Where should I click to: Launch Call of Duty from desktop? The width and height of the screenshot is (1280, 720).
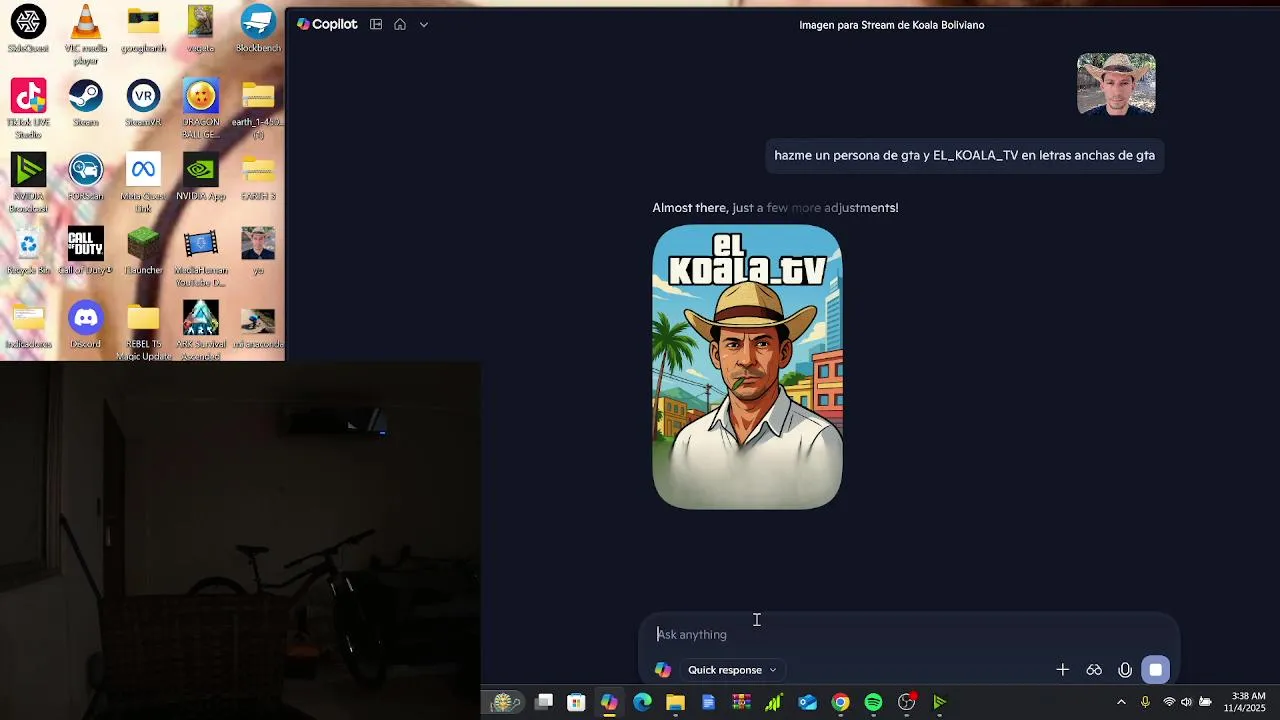[x=86, y=252]
